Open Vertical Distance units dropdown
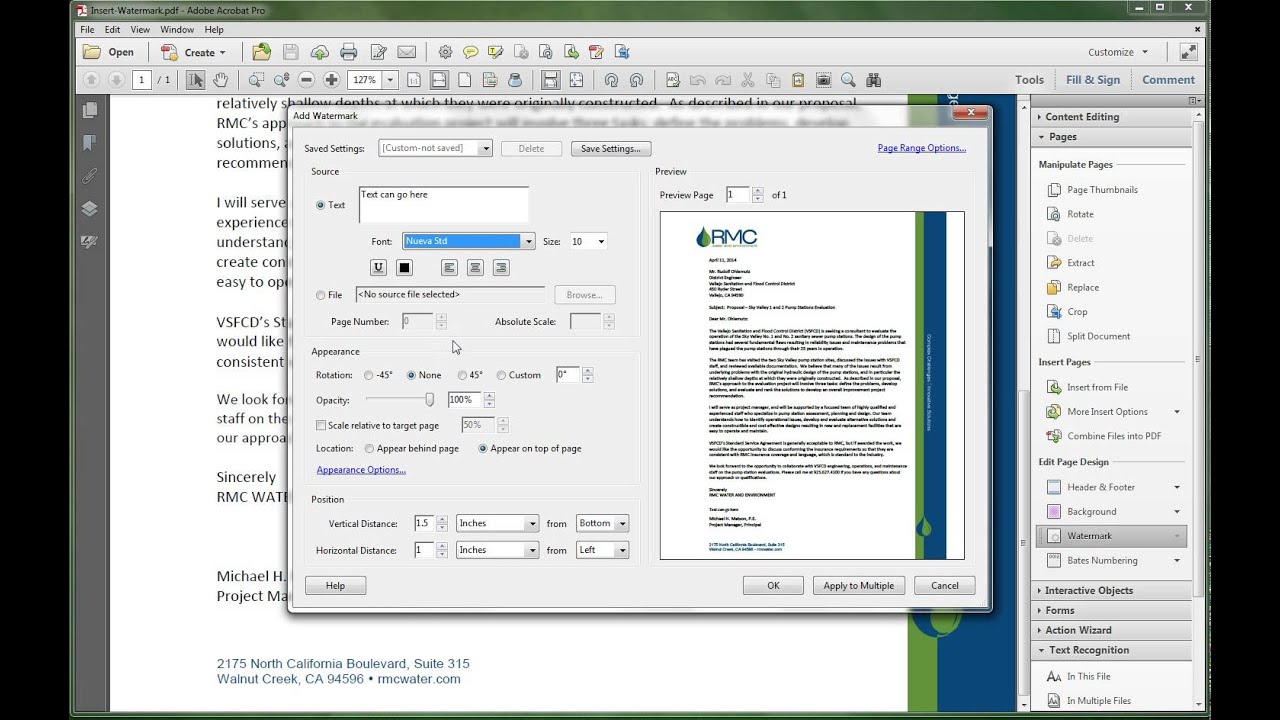 (497, 523)
